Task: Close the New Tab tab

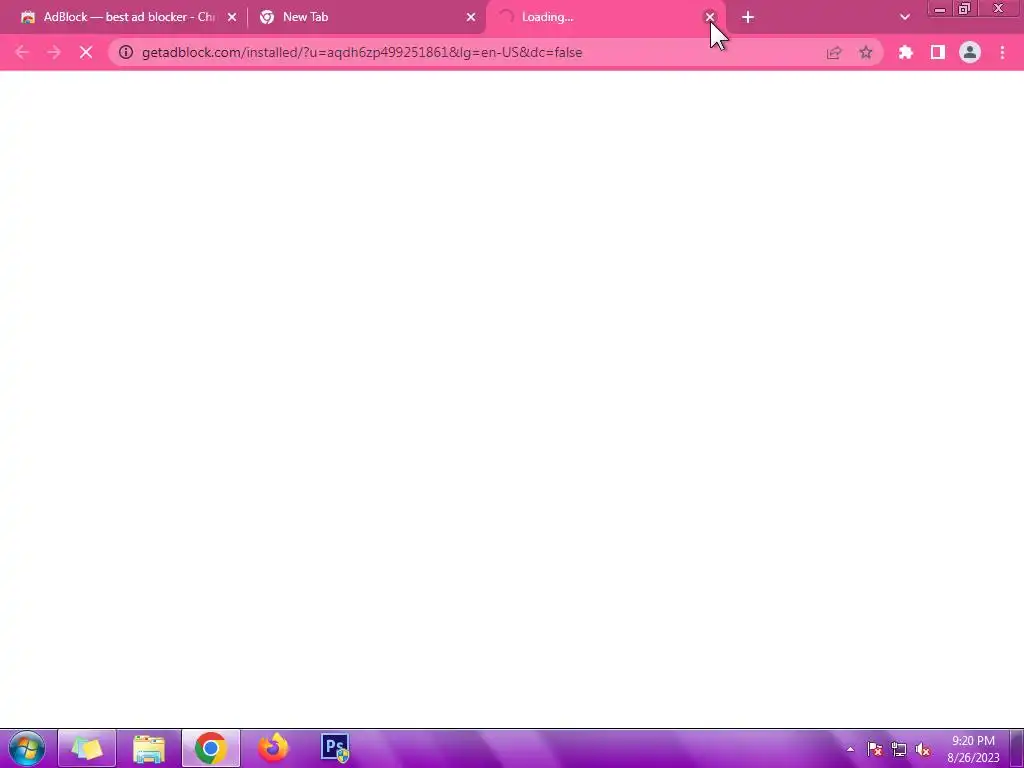Action: coord(471,17)
